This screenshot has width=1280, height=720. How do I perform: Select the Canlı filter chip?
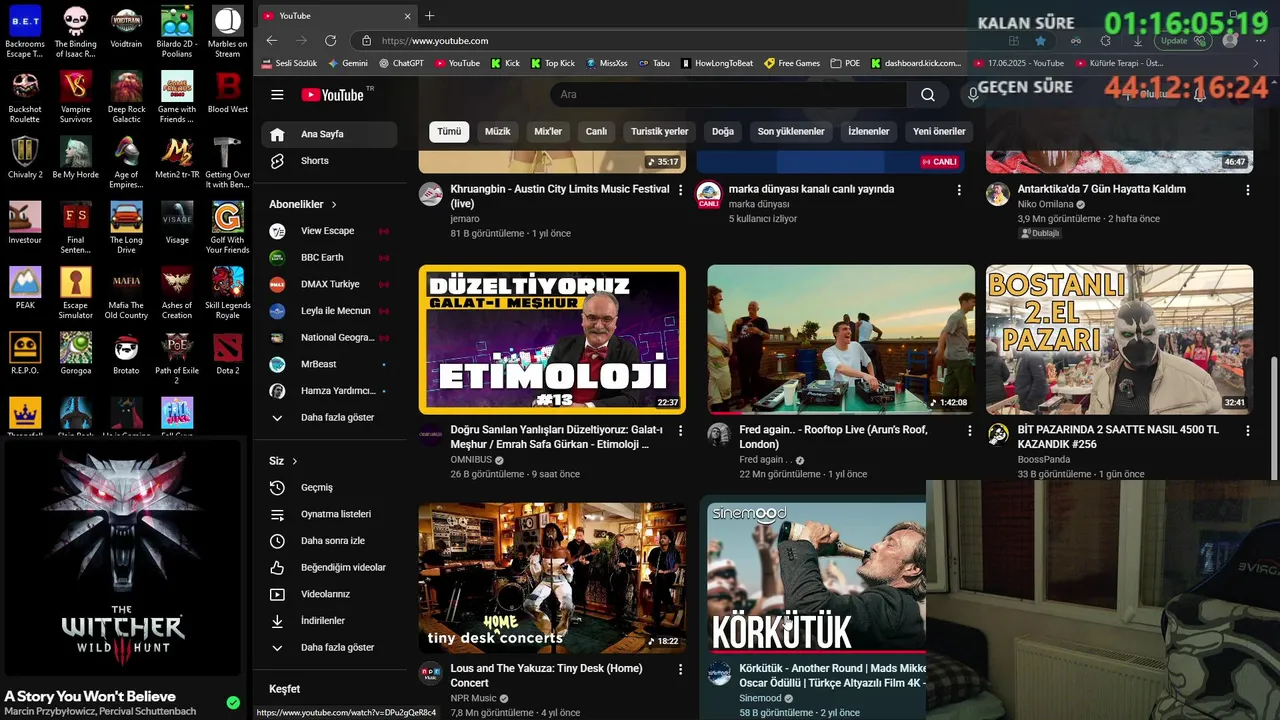[596, 132]
